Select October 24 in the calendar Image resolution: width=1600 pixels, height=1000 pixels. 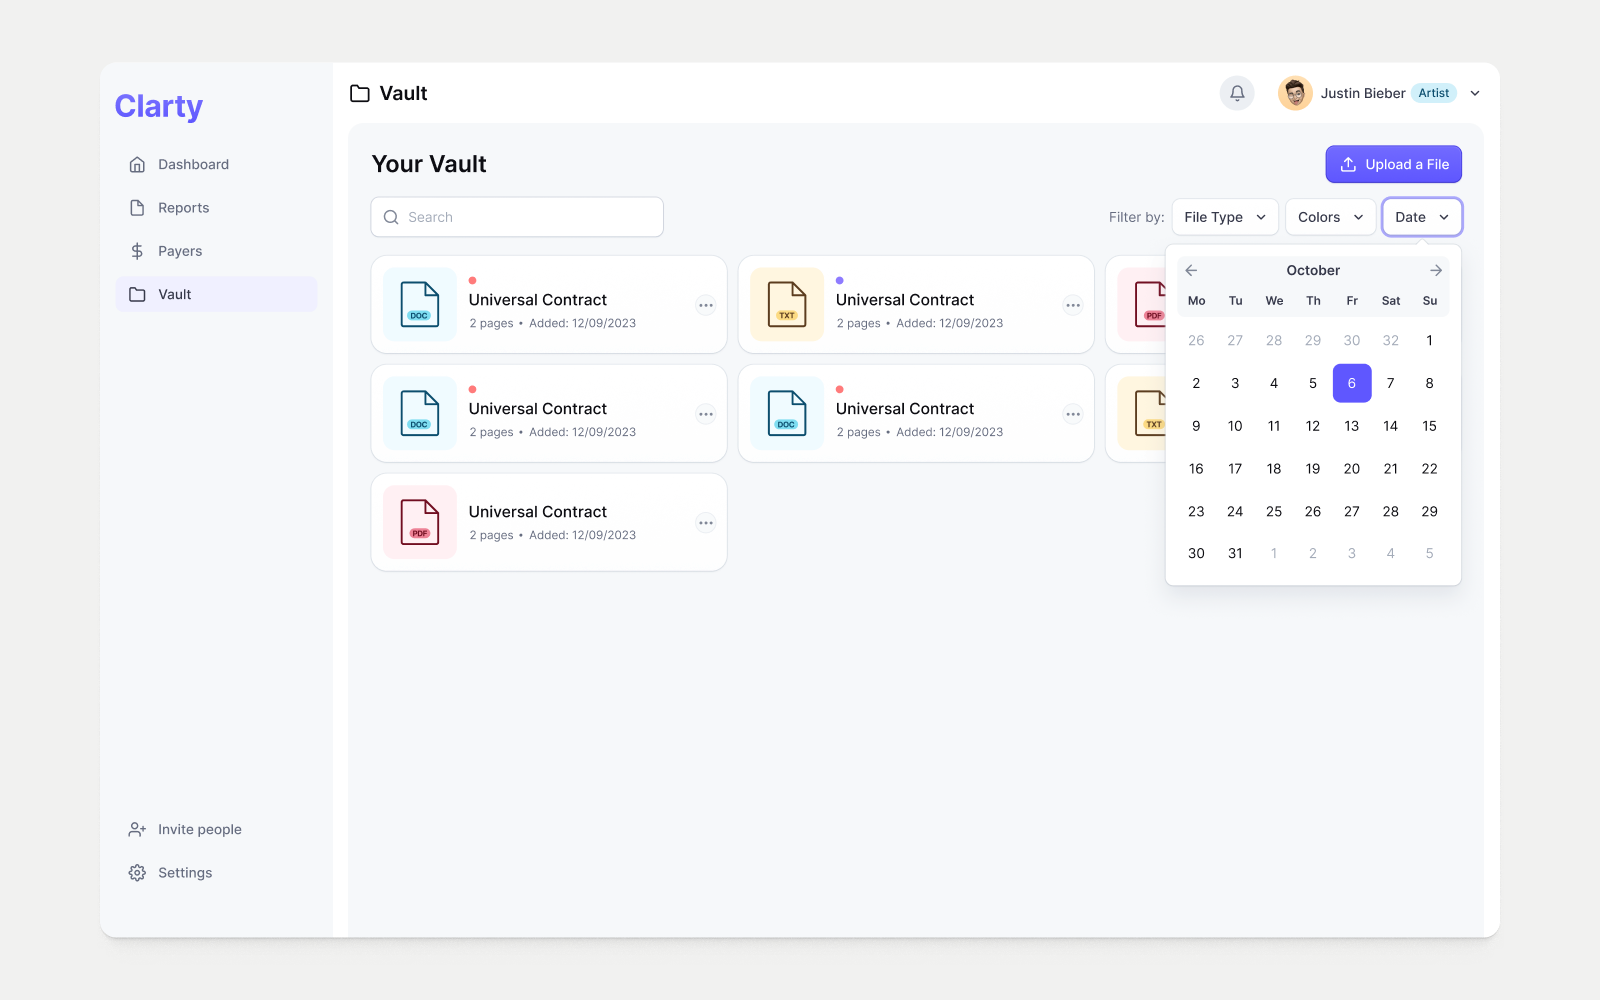(1235, 511)
